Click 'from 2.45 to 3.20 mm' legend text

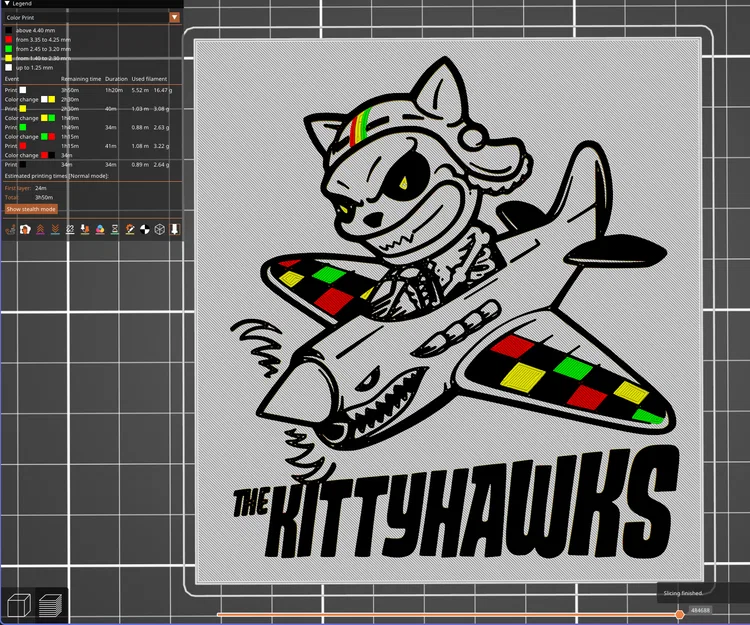(43, 49)
